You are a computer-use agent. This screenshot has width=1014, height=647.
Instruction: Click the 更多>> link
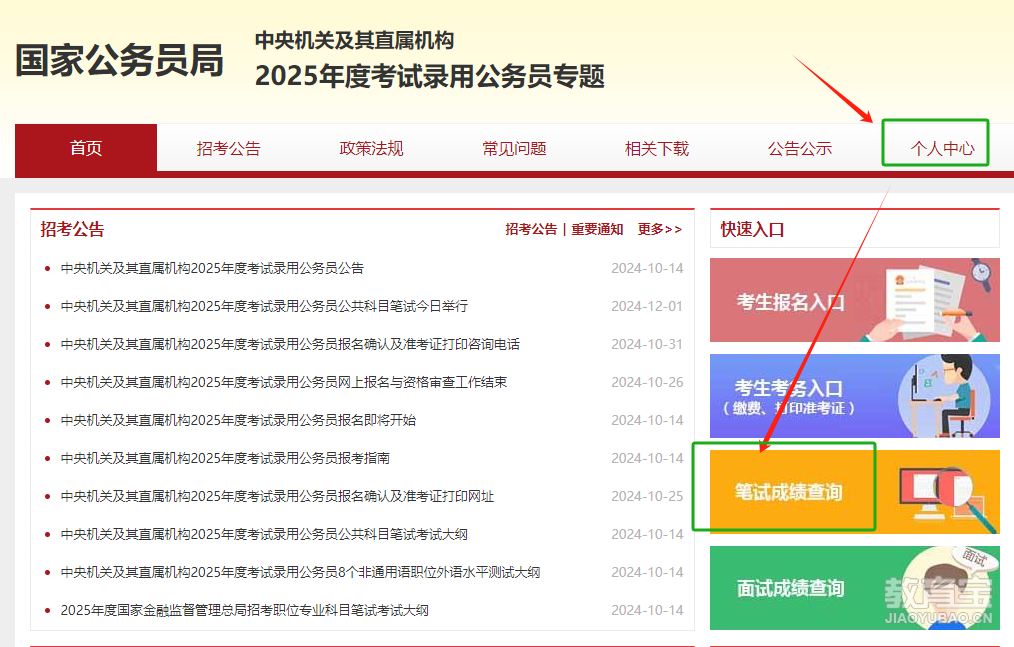coord(660,229)
